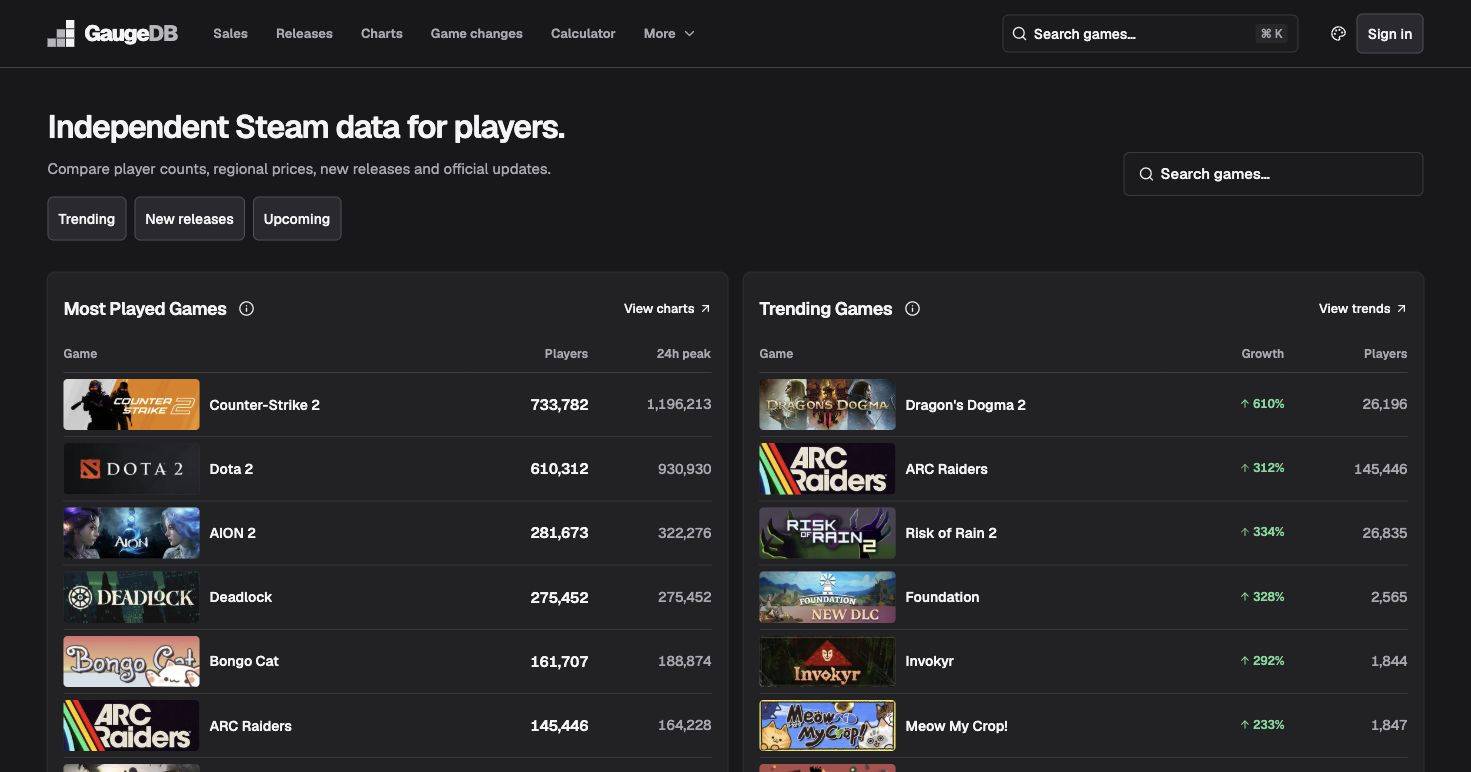Click the header search magnifier icon
The height and width of the screenshot is (772, 1471).
coord(1019,34)
